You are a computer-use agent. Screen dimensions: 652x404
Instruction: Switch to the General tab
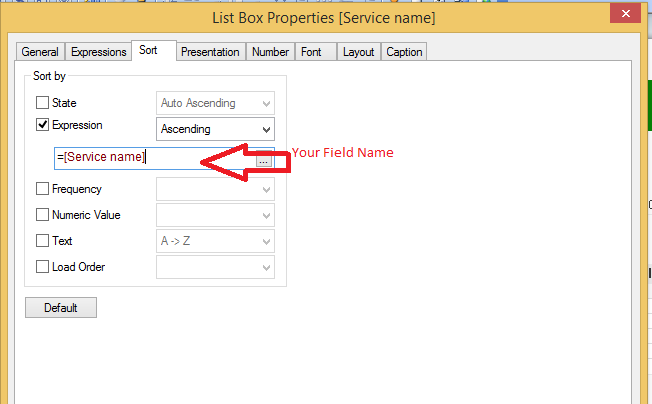40,52
